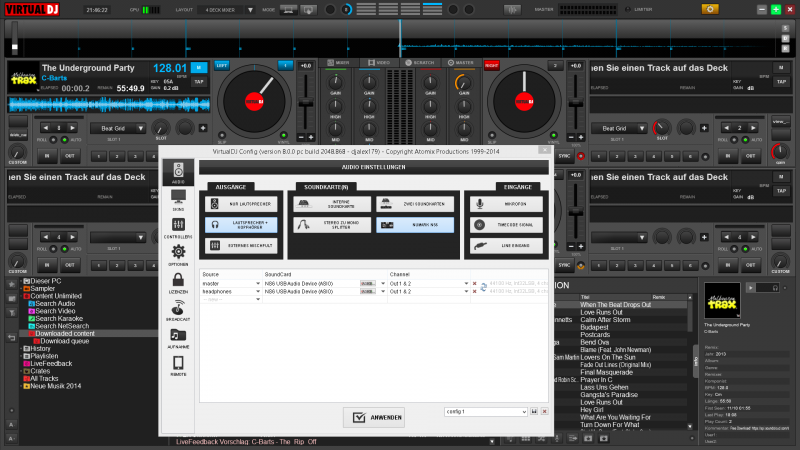Enable the Mikrofon input option
The width and height of the screenshot is (800, 450).
click(506, 203)
